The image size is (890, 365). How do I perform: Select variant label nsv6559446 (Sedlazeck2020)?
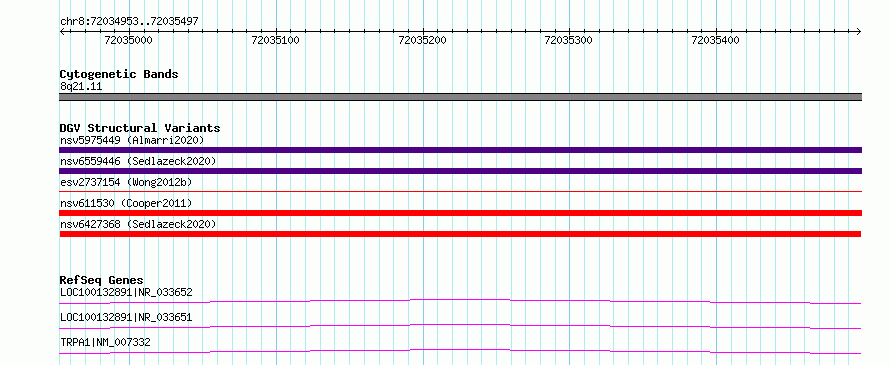pyautogui.click(x=138, y=161)
